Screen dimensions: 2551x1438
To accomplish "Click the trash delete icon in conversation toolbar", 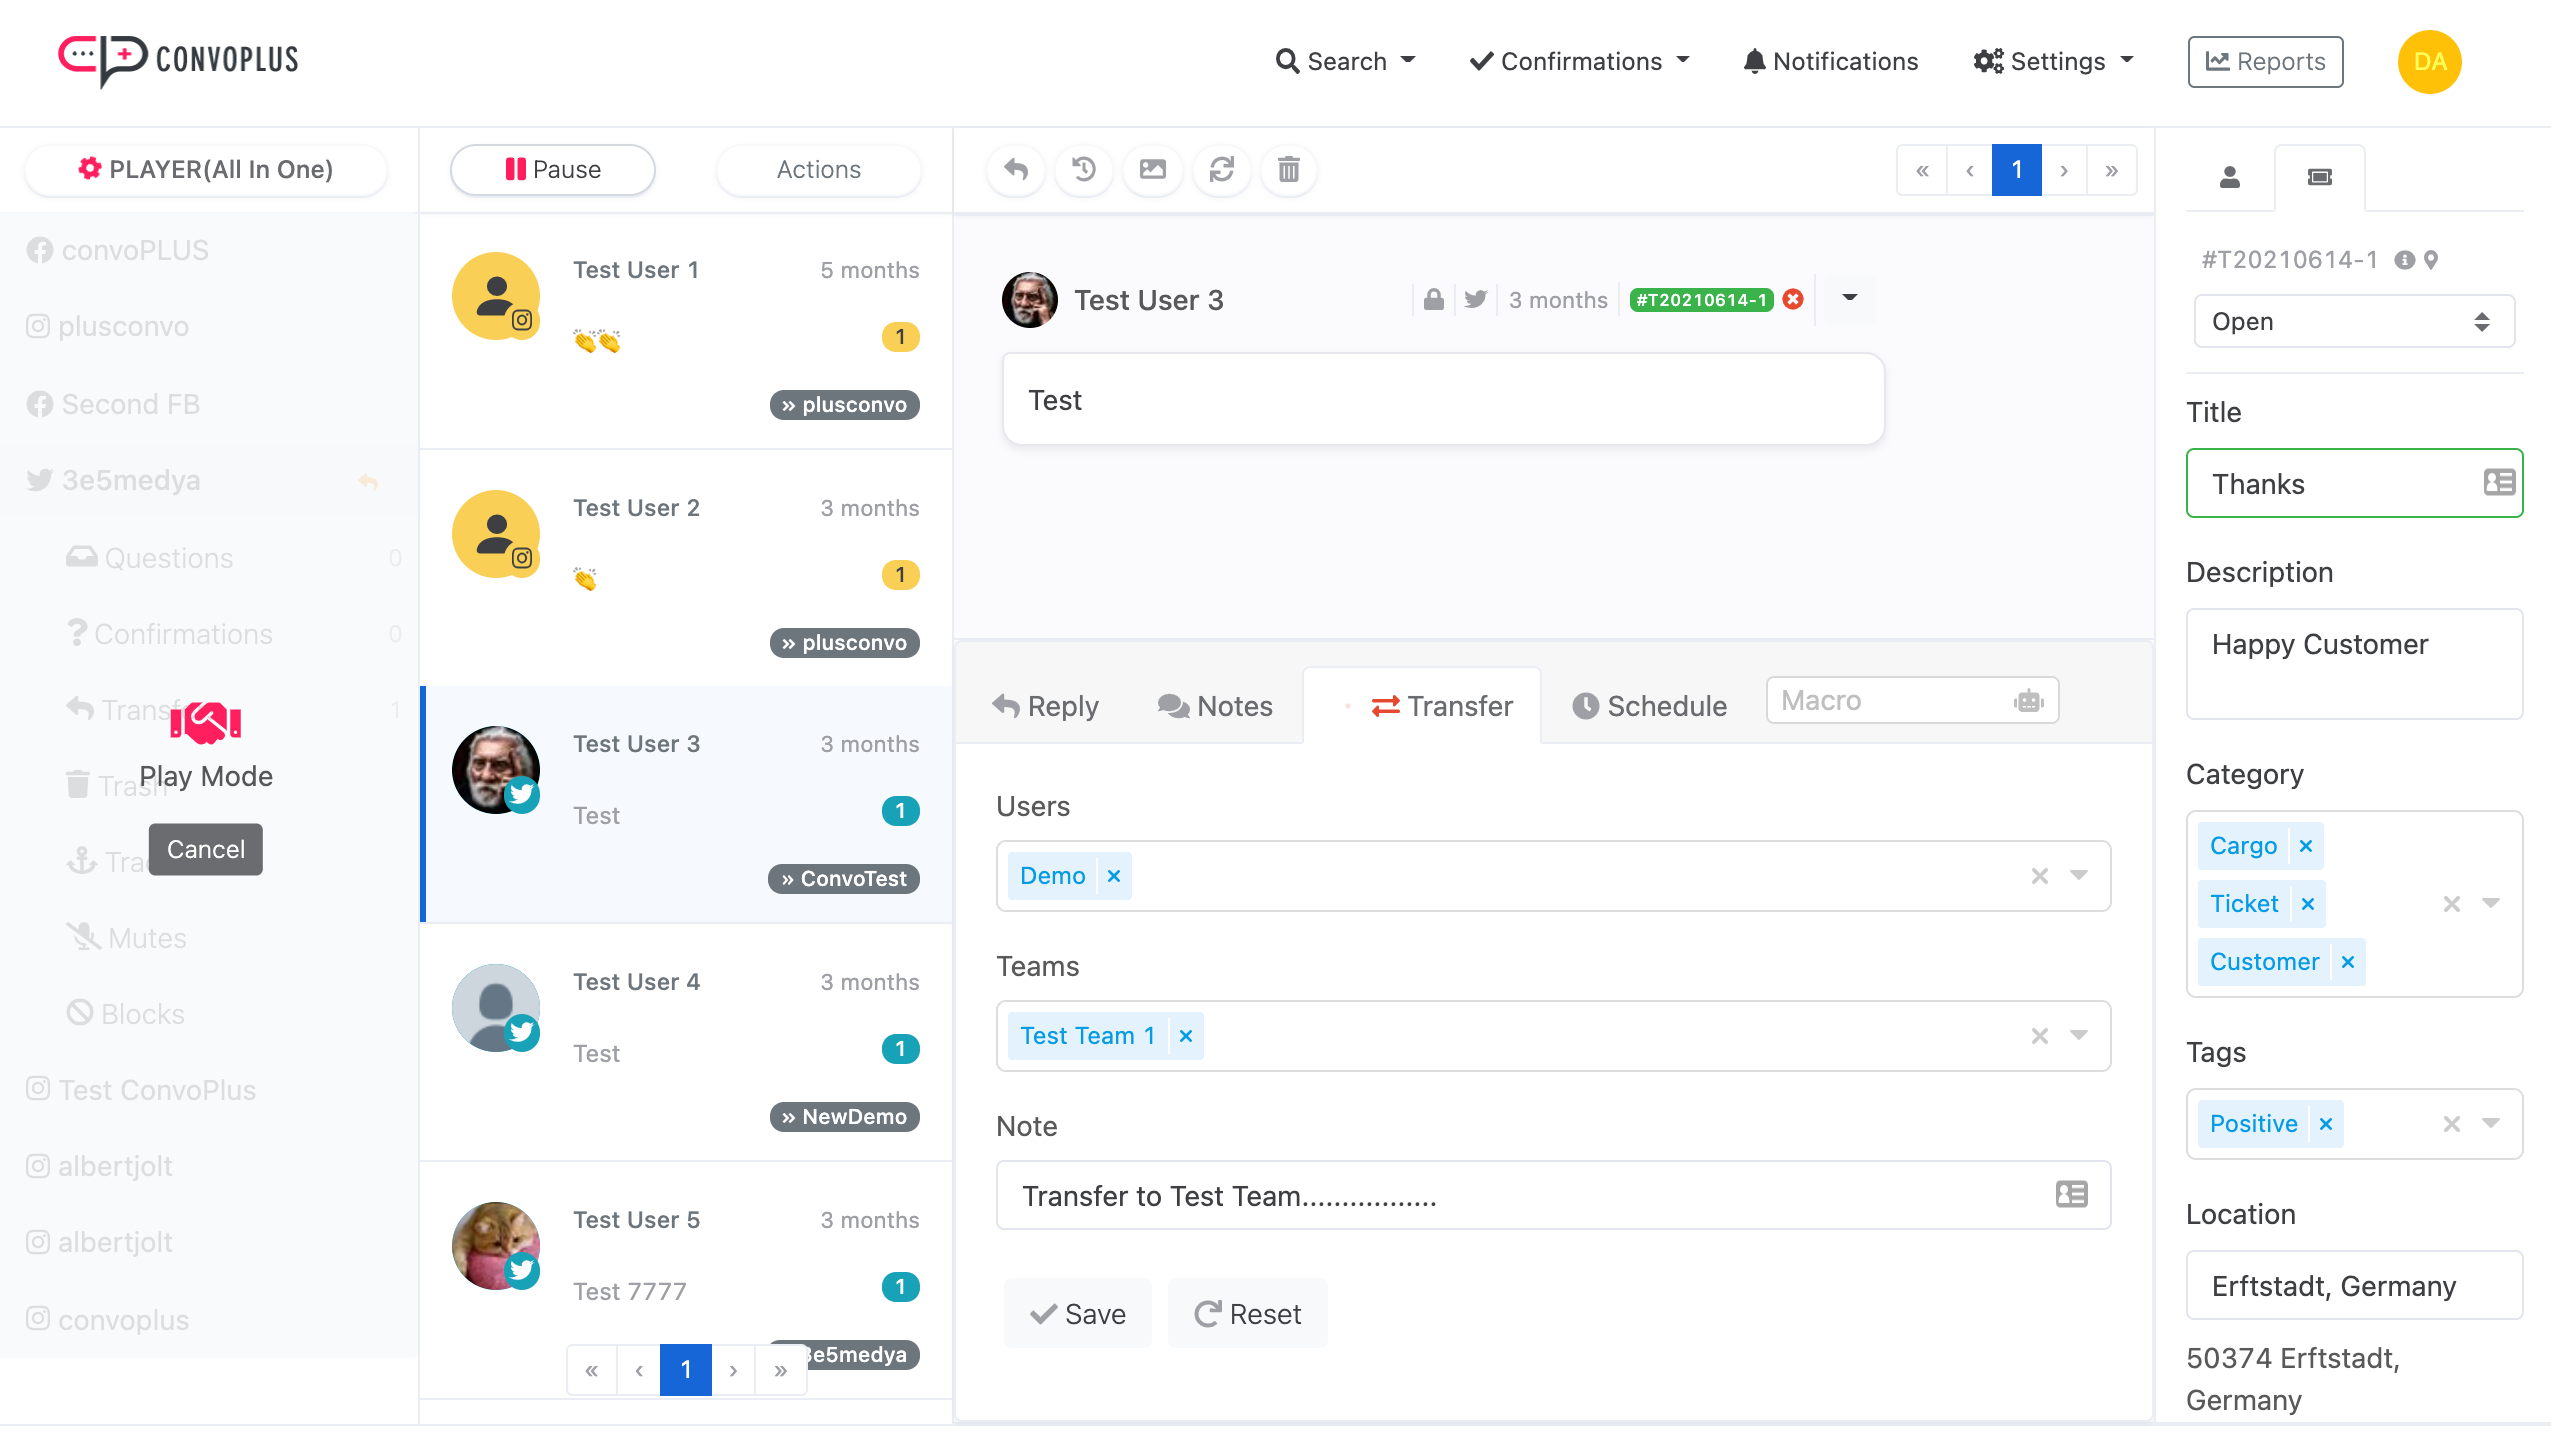I will click(1288, 170).
